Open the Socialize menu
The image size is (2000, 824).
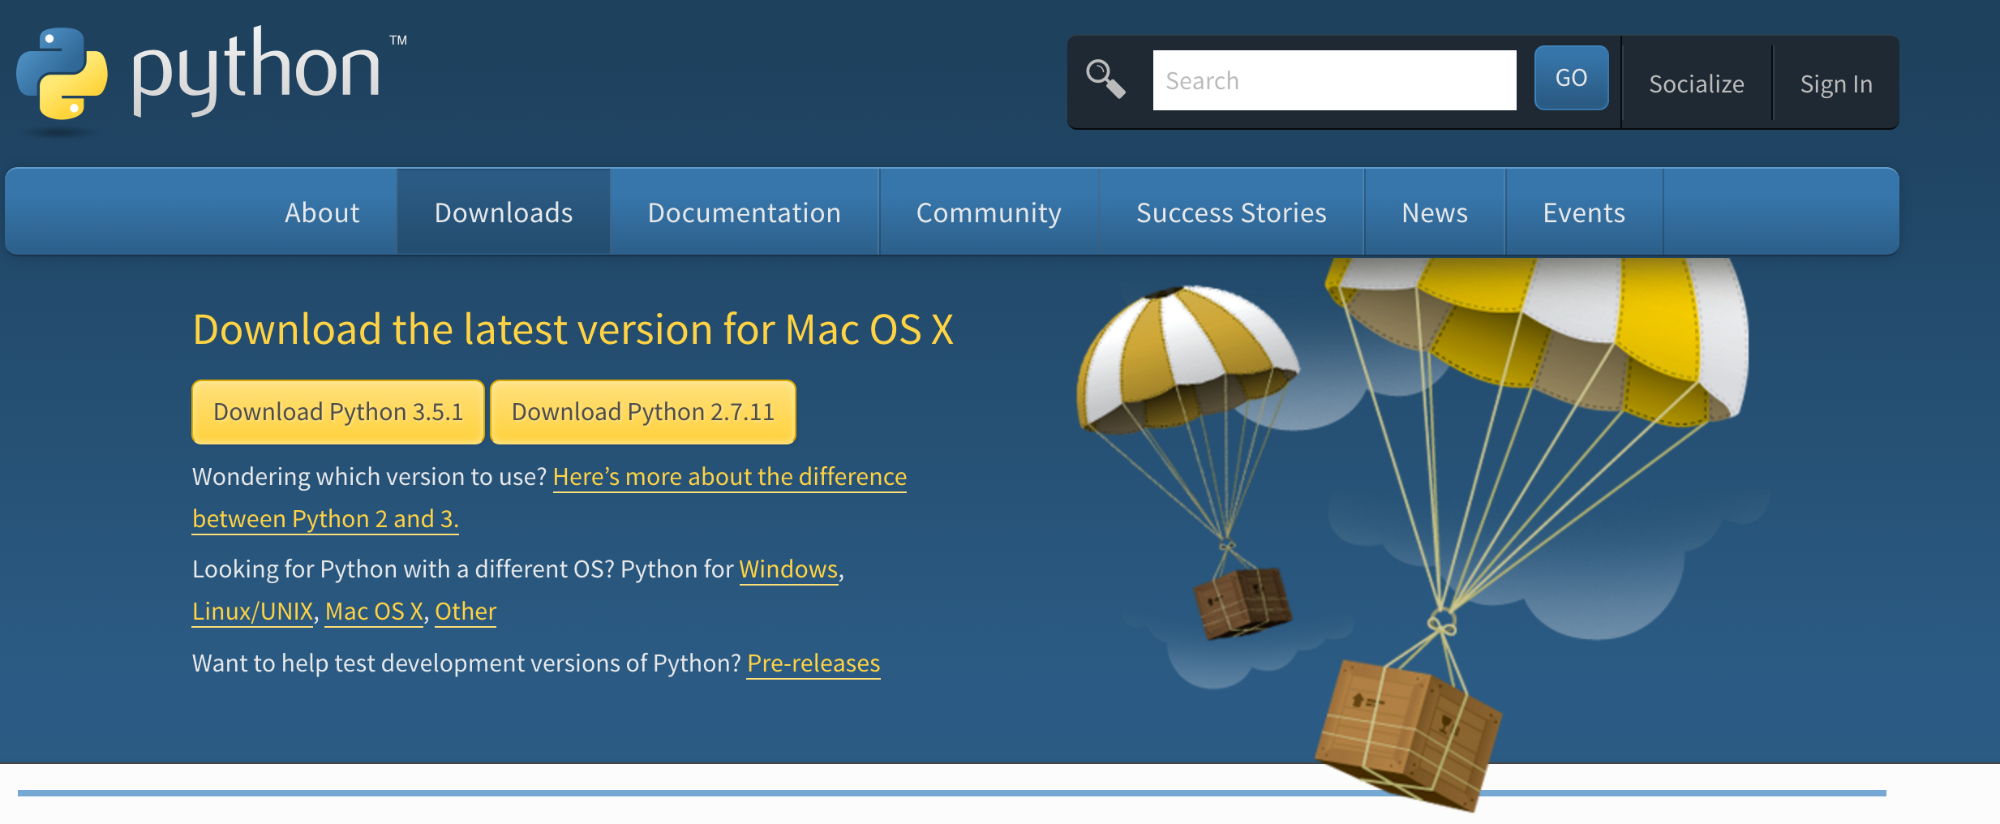[1696, 84]
